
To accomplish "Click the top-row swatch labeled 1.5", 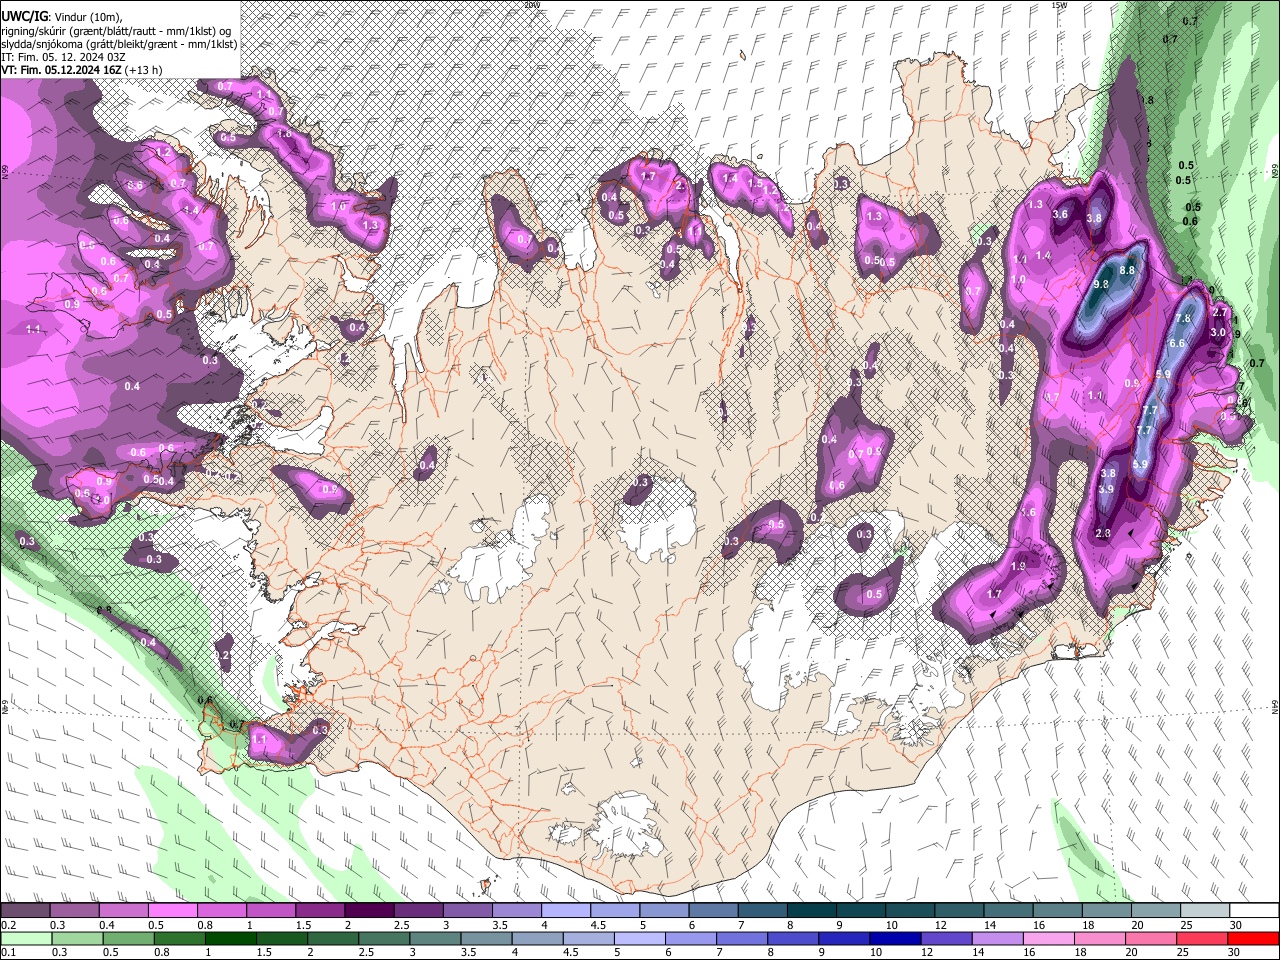I will 320,911.
